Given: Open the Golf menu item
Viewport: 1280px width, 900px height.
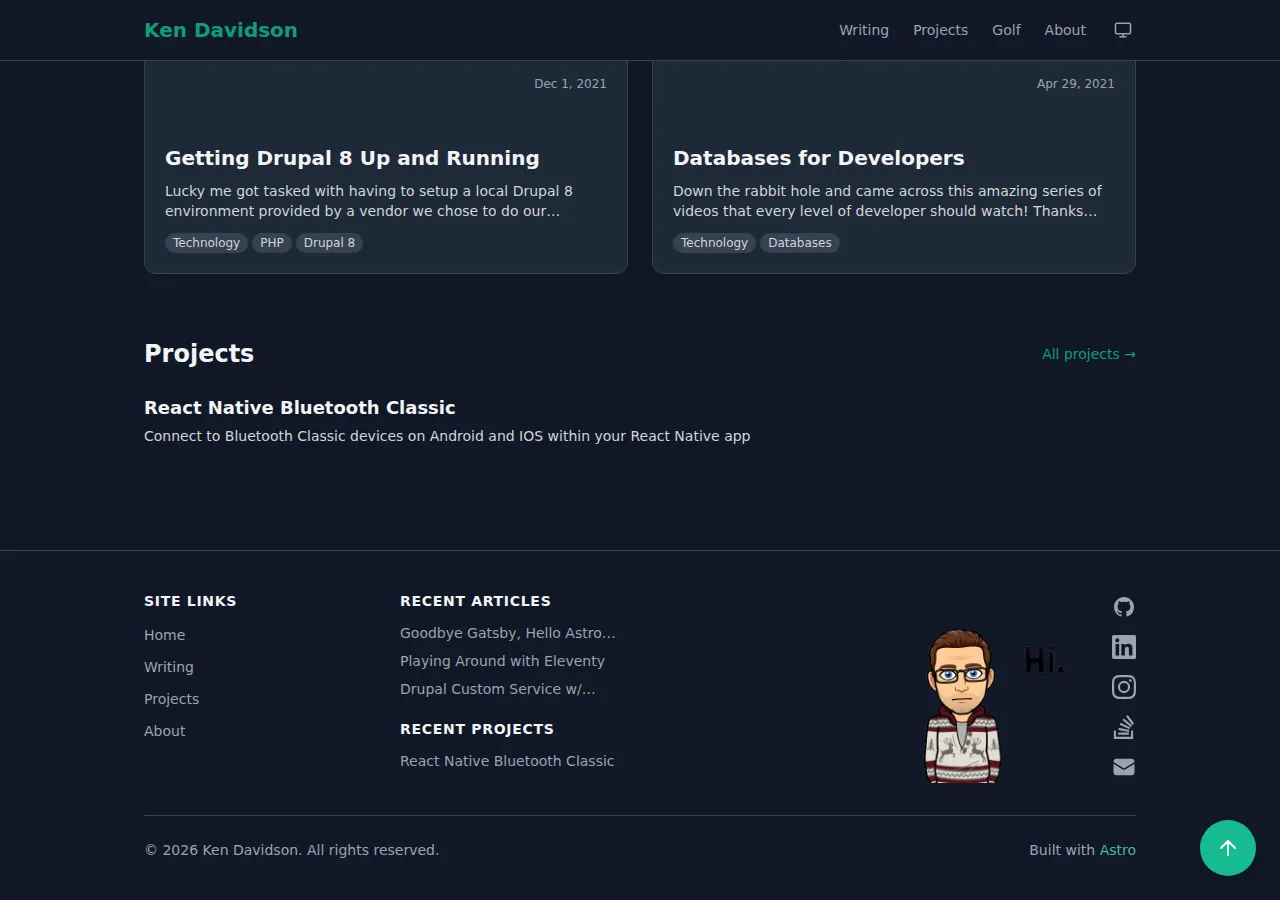Looking at the screenshot, I should click(x=1006, y=30).
